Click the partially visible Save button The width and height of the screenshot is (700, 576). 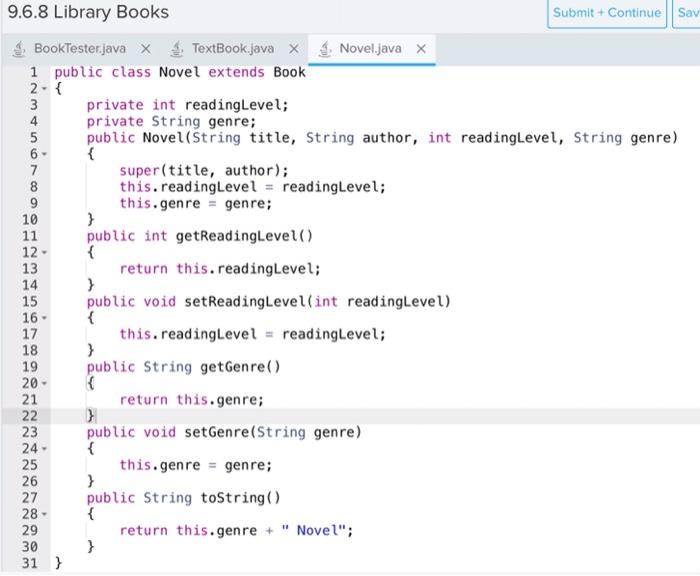(x=687, y=13)
